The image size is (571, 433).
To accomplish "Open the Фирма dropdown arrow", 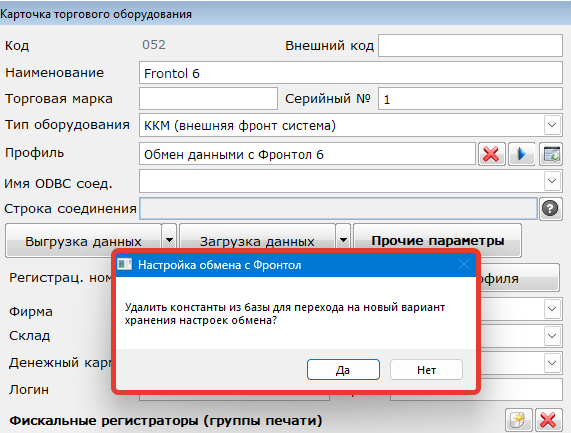I will click(x=552, y=309).
